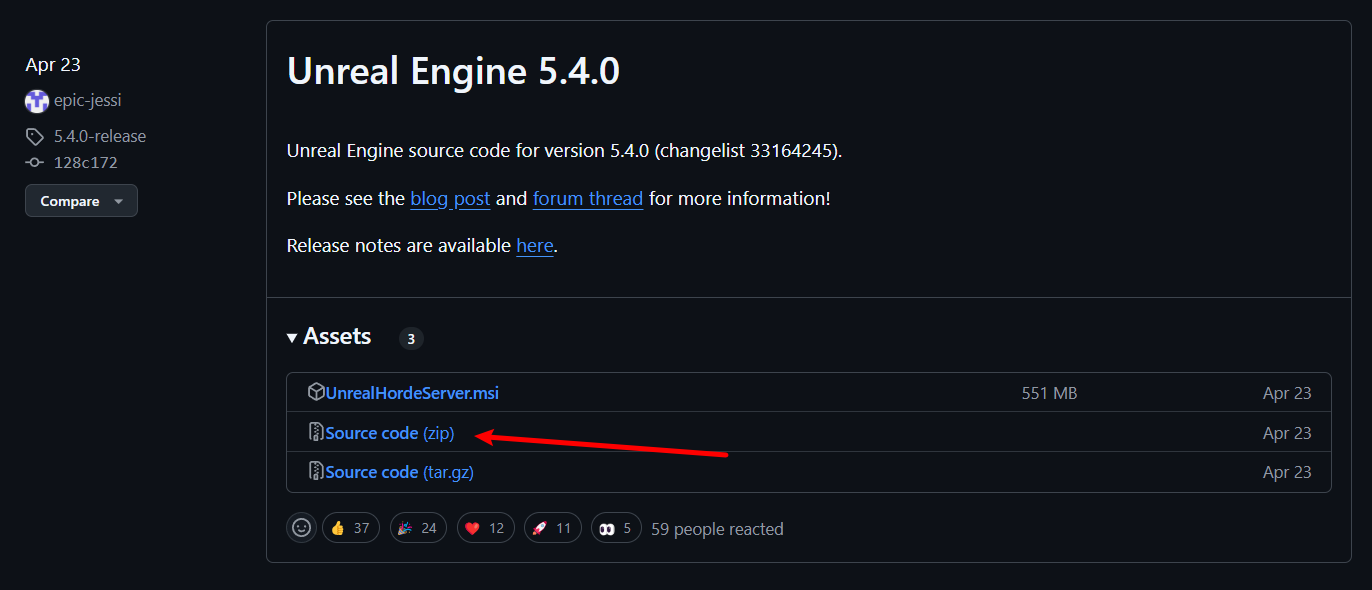Click the archive icon beside Source code (tar.gz)

pos(316,472)
